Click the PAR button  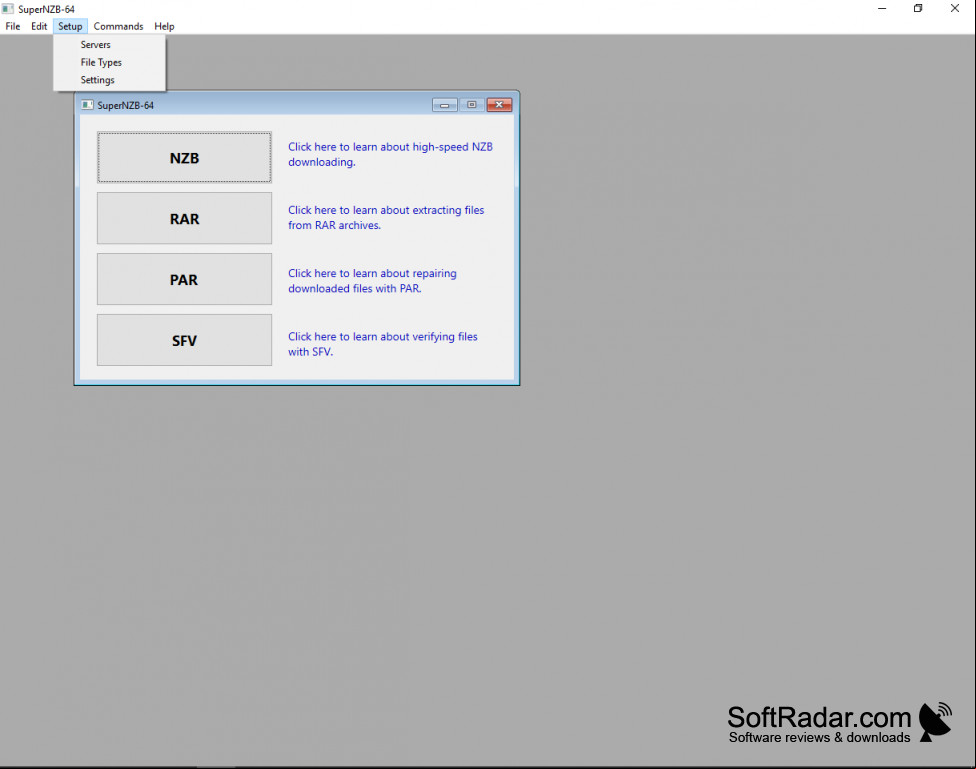tap(184, 279)
